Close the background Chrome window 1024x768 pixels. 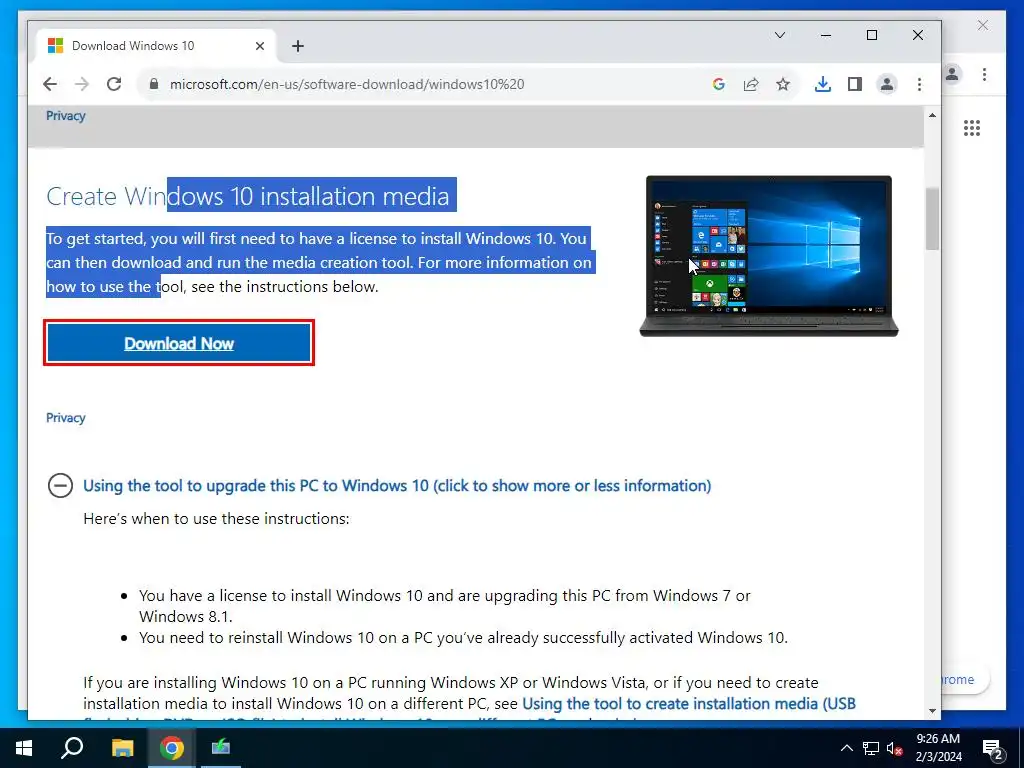point(983,25)
